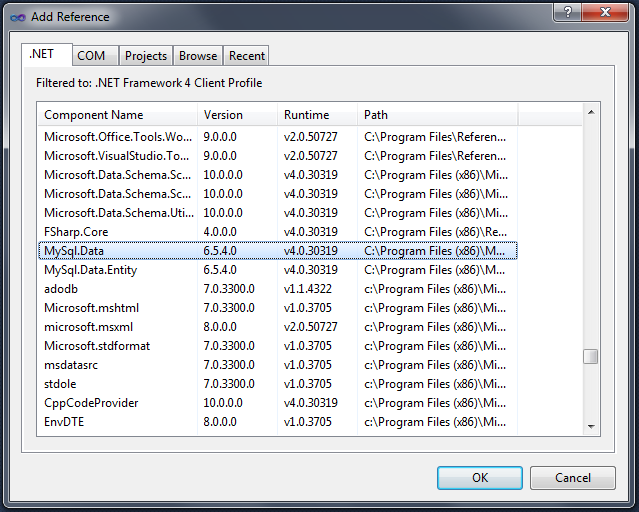Click the path cell of the stdole row
Viewport: 639px width, 512px height.
click(435, 384)
